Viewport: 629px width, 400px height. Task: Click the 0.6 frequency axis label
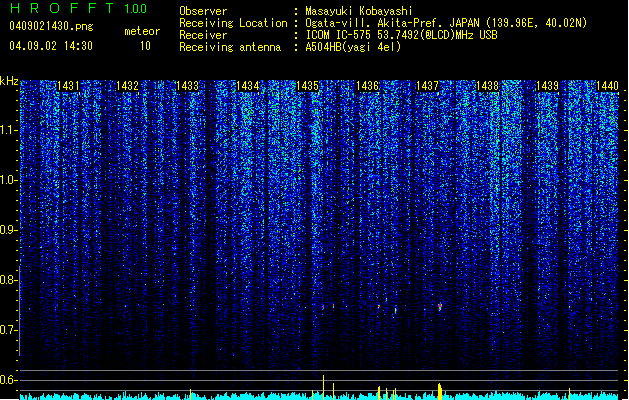(8, 380)
